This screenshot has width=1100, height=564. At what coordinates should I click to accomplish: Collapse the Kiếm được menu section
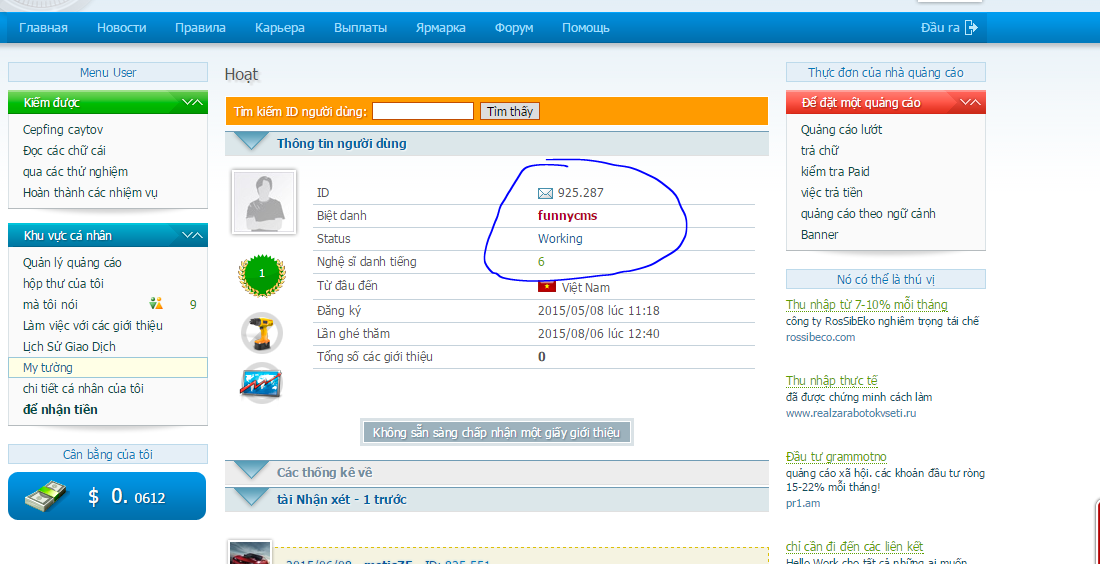pos(192,102)
